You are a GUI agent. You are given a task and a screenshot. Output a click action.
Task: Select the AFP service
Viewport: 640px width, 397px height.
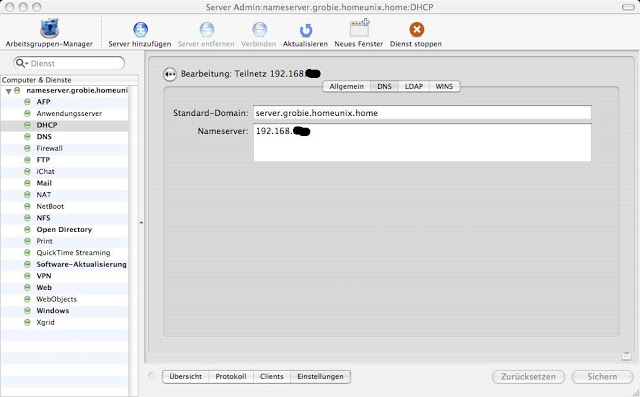point(43,102)
